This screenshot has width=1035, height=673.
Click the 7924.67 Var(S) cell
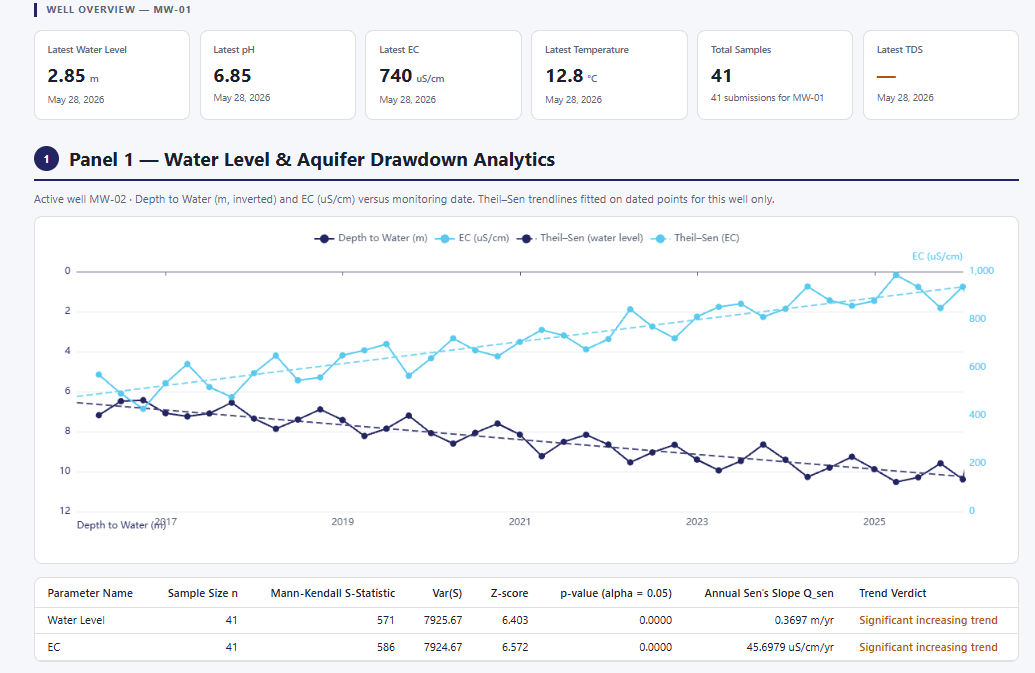click(443, 647)
